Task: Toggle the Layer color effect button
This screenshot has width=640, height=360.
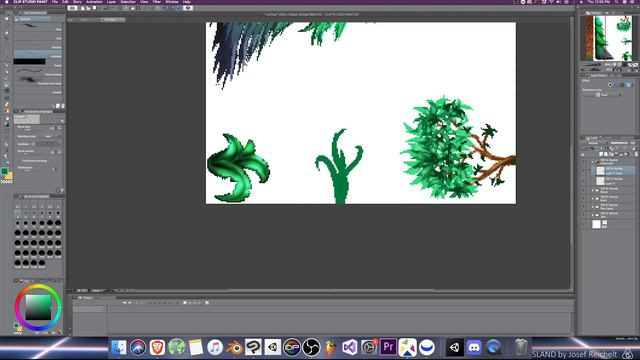Action: click(x=629, y=84)
